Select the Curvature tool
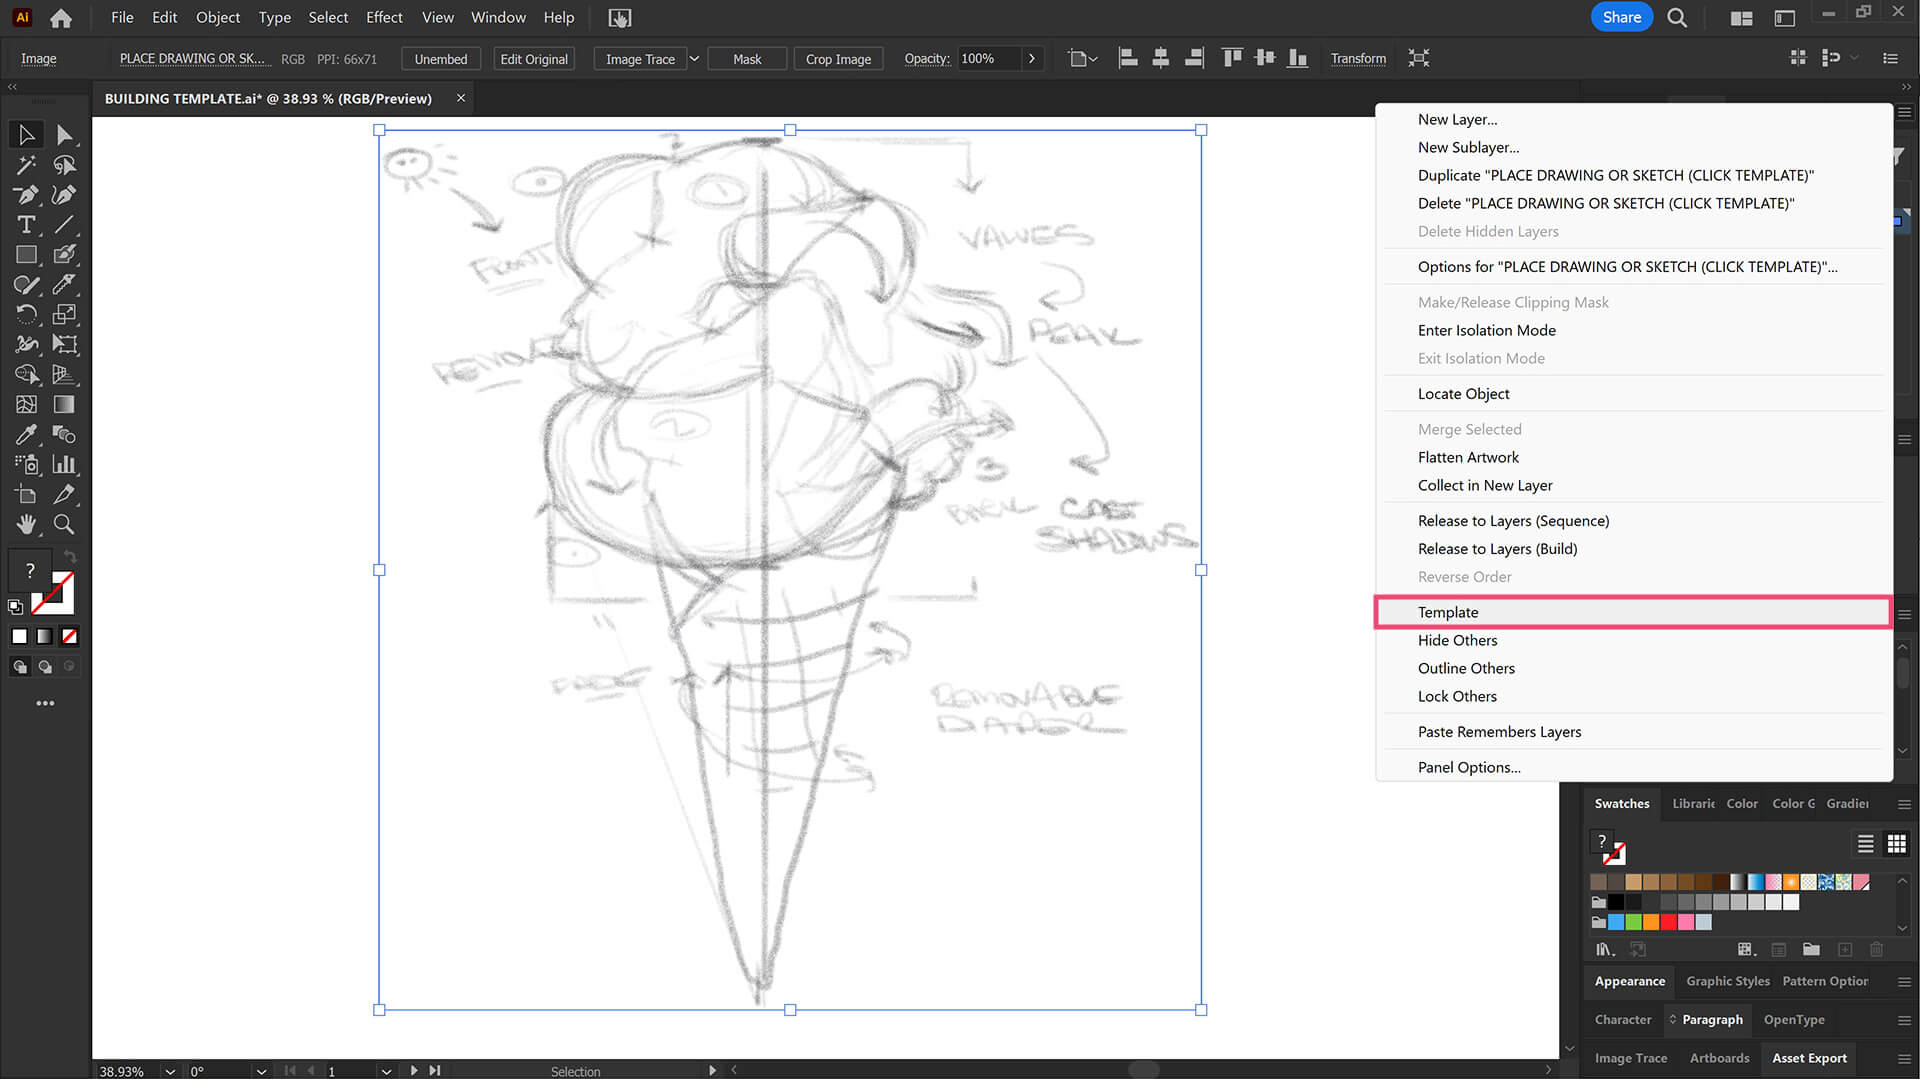This screenshot has height=1079, width=1920. click(x=64, y=195)
